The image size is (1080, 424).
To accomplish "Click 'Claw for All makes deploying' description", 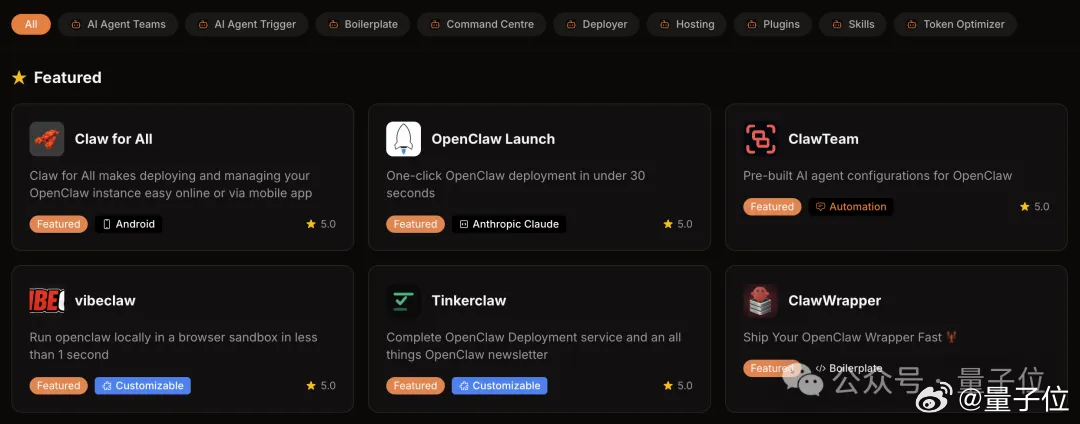I will point(171,184).
